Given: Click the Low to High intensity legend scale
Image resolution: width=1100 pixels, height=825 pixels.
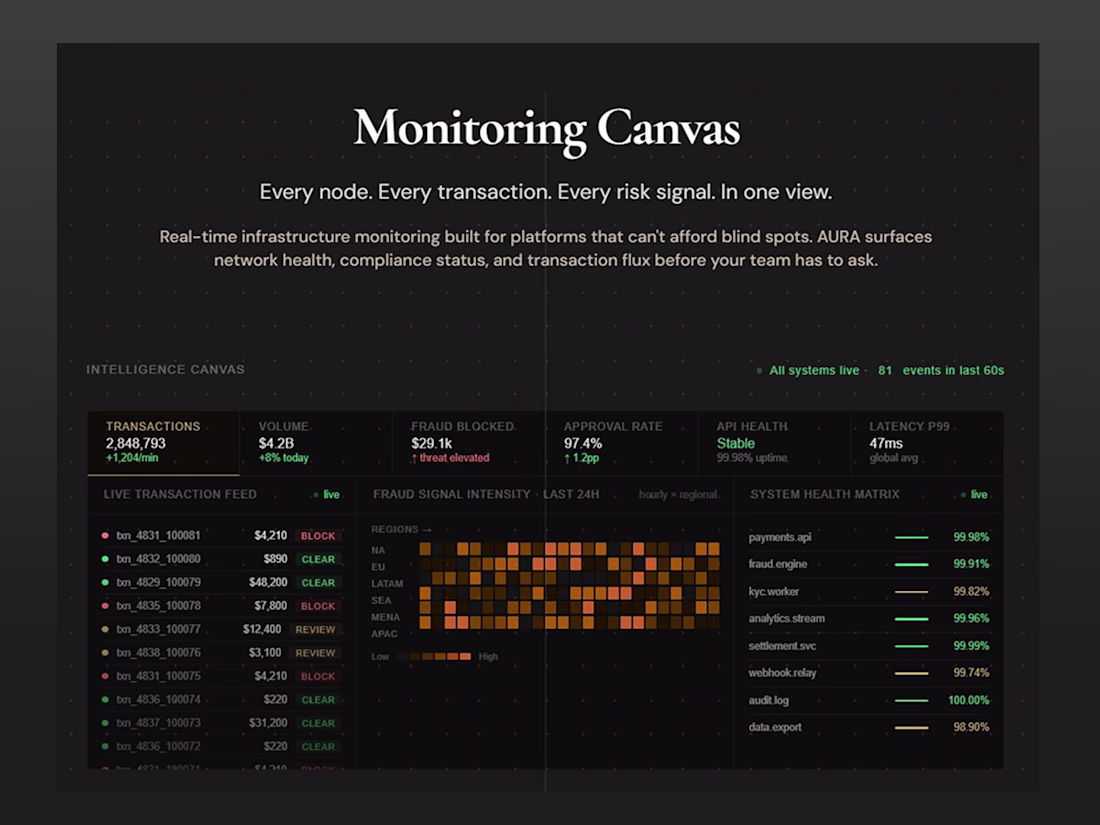Looking at the screenshot, I should (x=434, y=657).
